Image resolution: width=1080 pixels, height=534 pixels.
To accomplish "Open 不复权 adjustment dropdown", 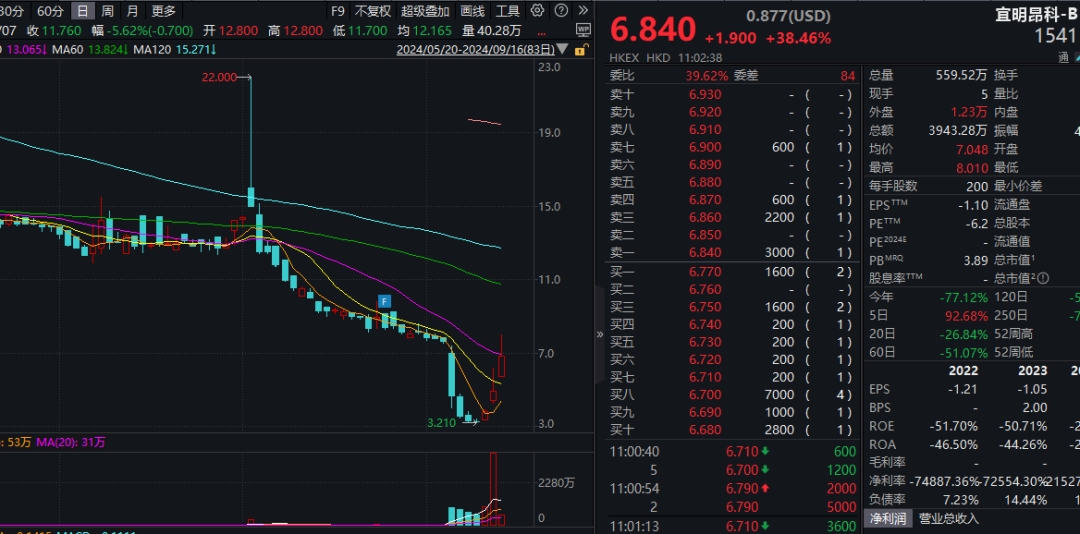I will pyautogui.click(x=373, y=11).
